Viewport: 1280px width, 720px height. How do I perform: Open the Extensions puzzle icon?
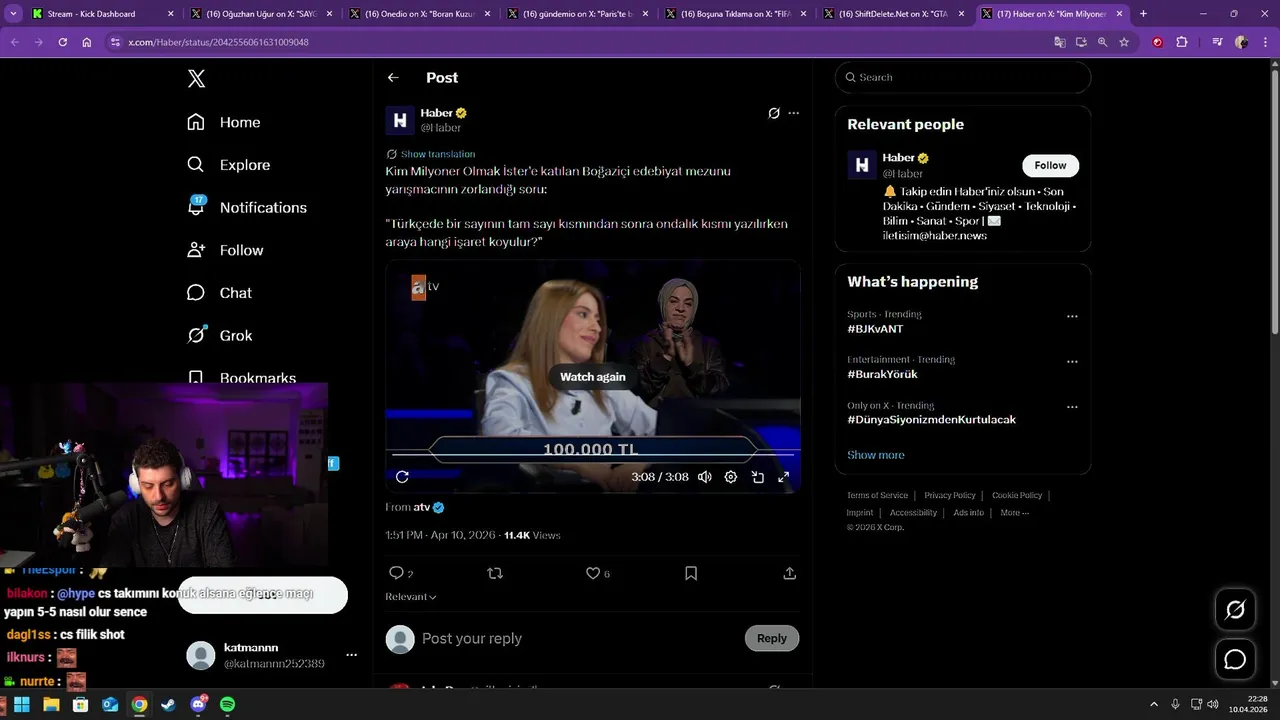tap(1182, 42)
